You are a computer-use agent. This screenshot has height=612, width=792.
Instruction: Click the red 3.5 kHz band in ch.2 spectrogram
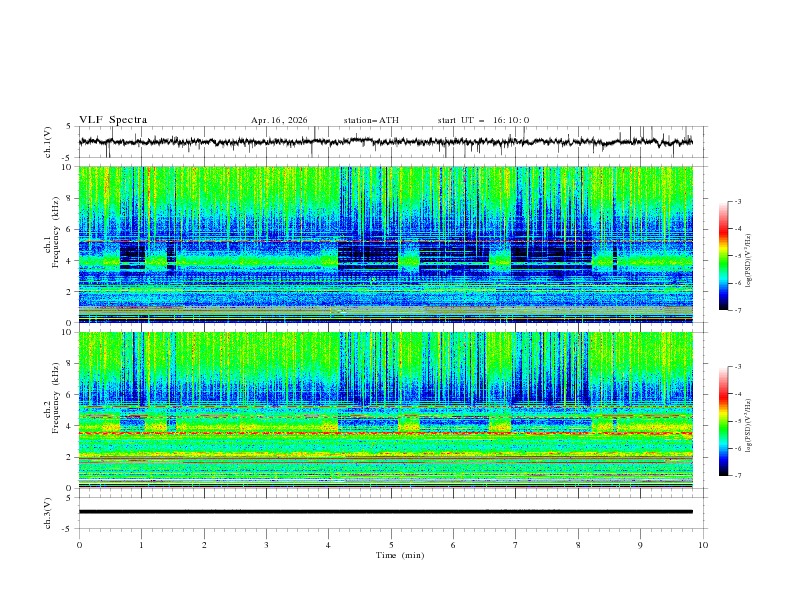click(x=385, y=434)
